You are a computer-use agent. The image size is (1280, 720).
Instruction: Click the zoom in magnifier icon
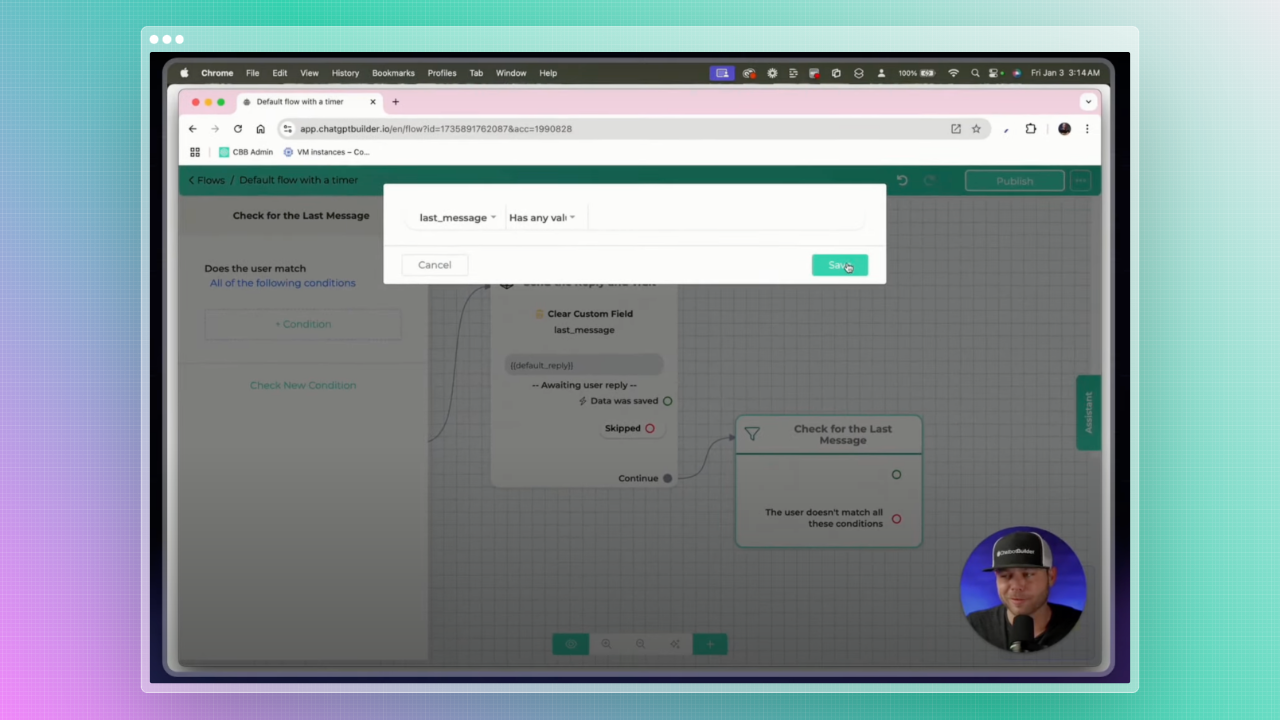click(606, 644)
